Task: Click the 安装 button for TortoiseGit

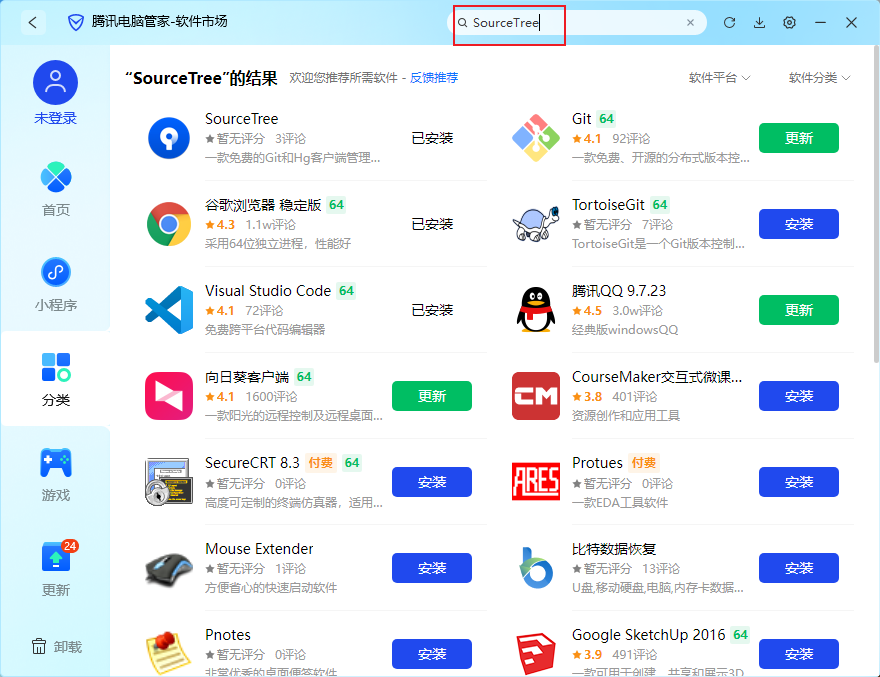Action: [798, 224]
